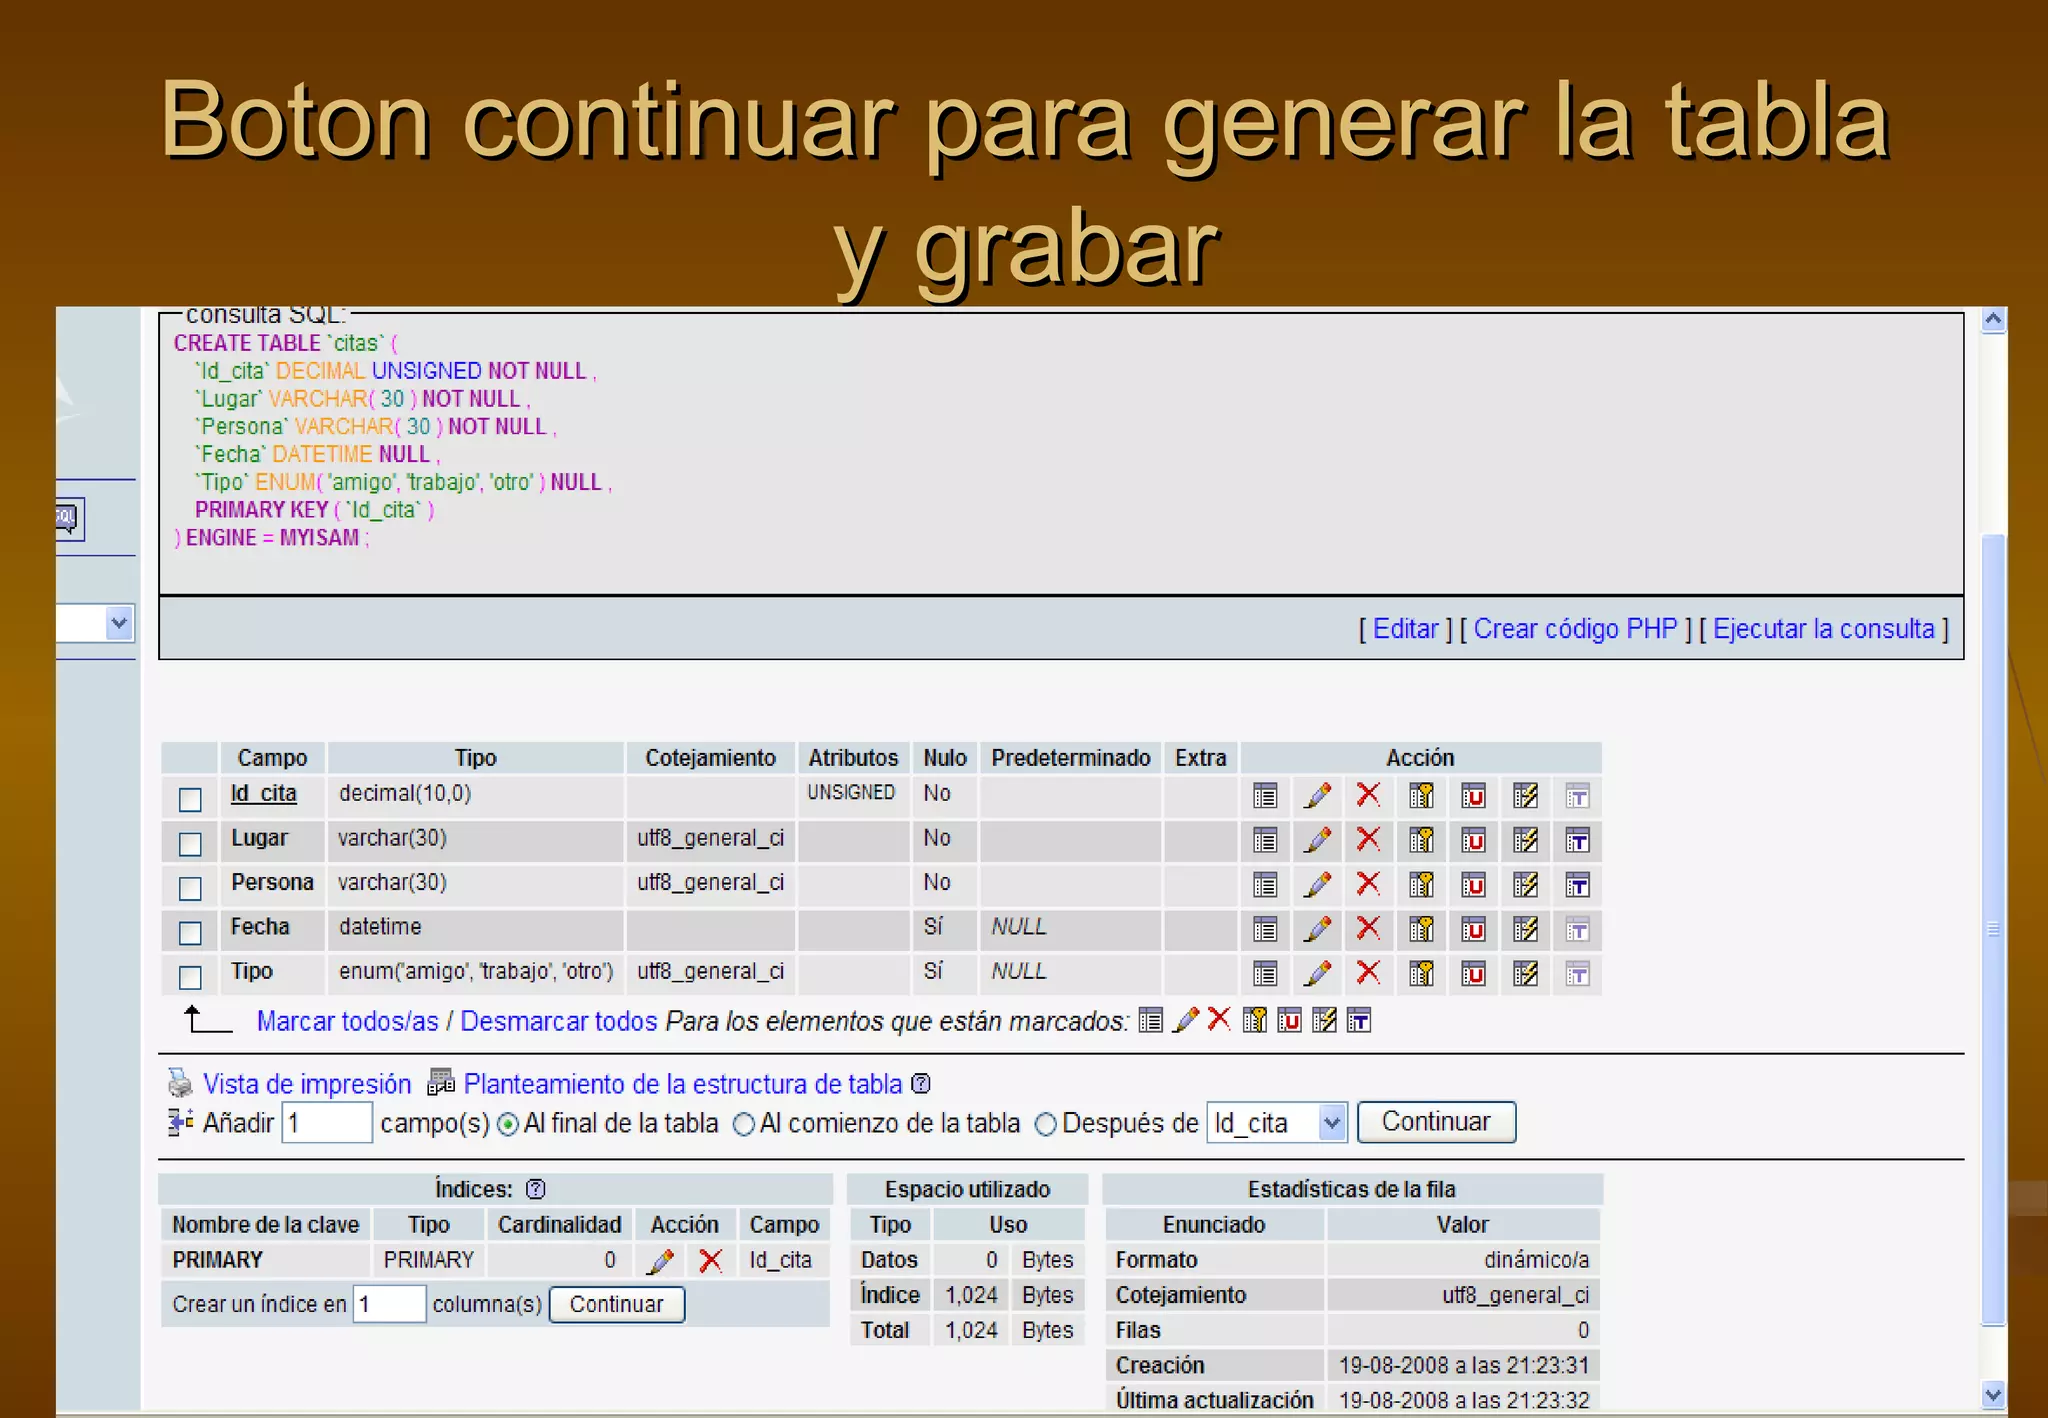
Task: Browse distinct values icon for Id_cita row
Action: pos(1265,796)
